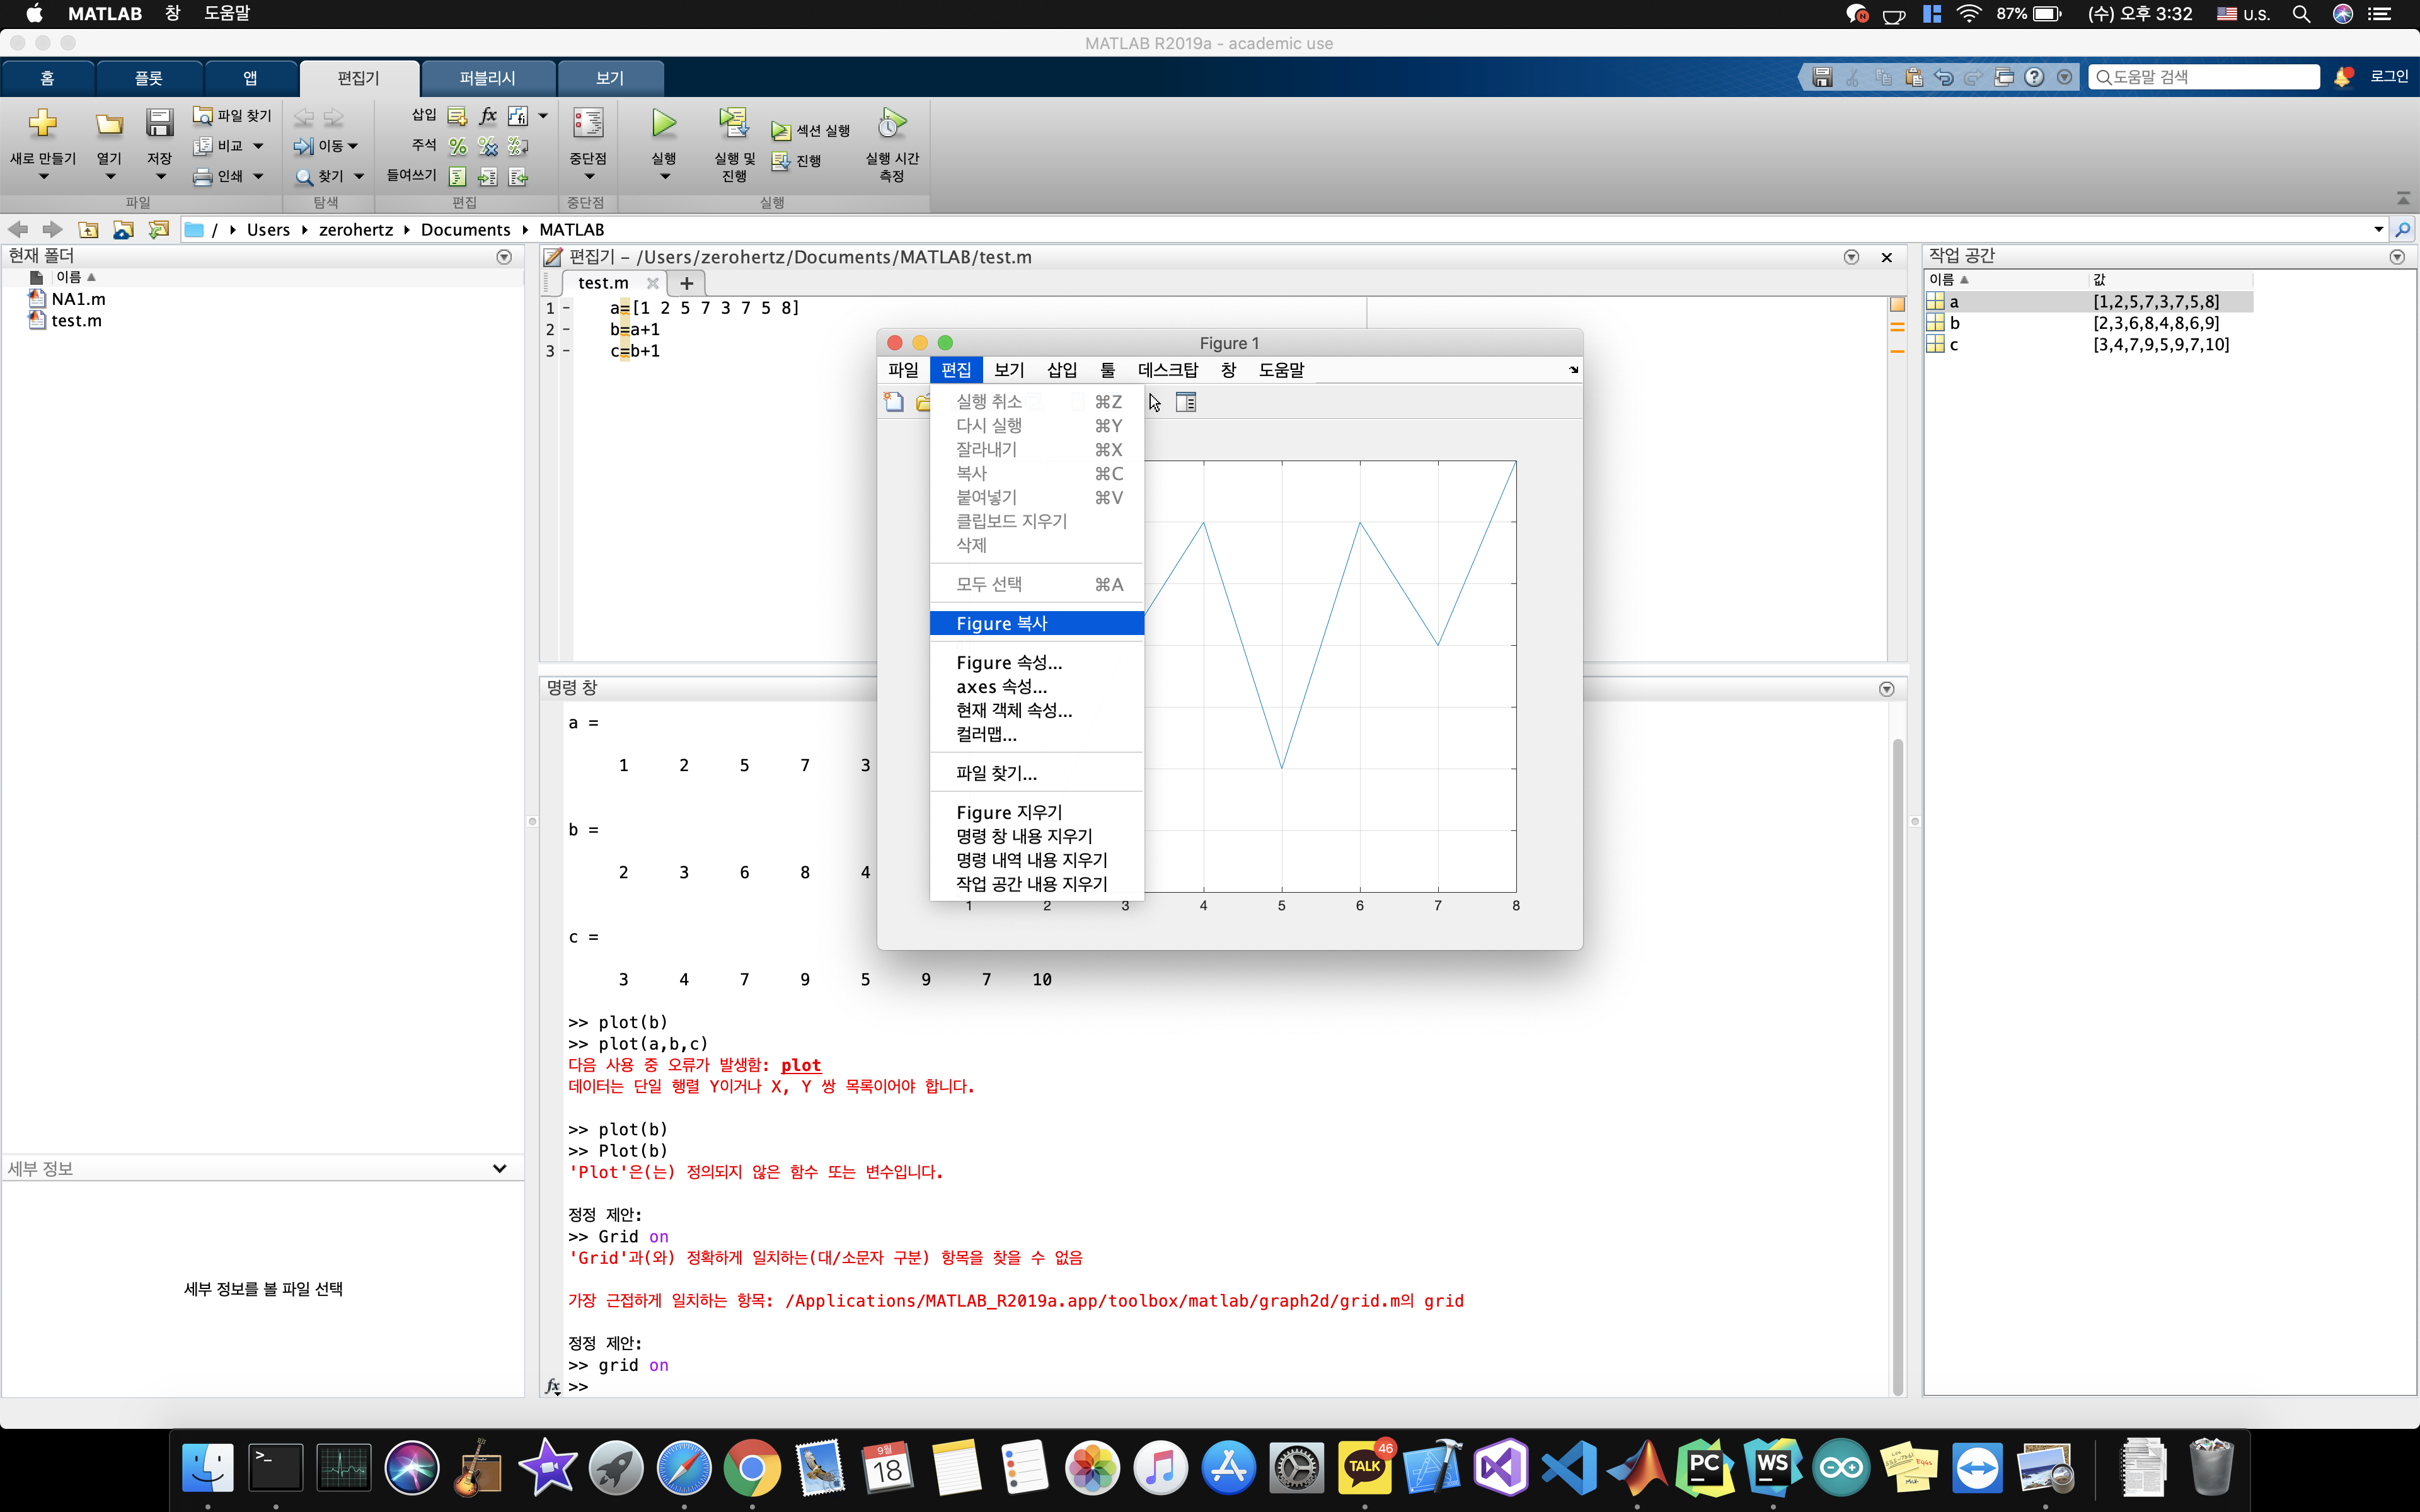Open Chrome from the Dock
2420x1512 pixels.
752,1468
